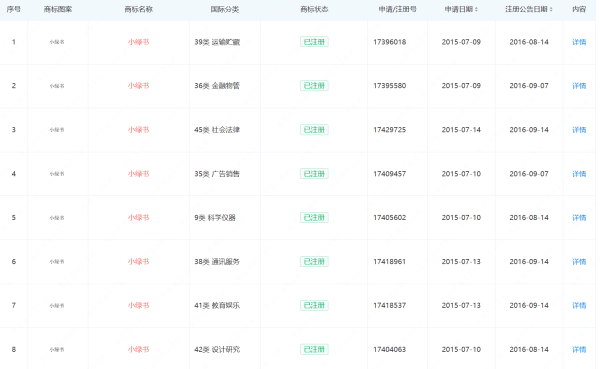Select registration number 17429725 cell
This screenshot has width=600, height=369.
tap(390, 130)
